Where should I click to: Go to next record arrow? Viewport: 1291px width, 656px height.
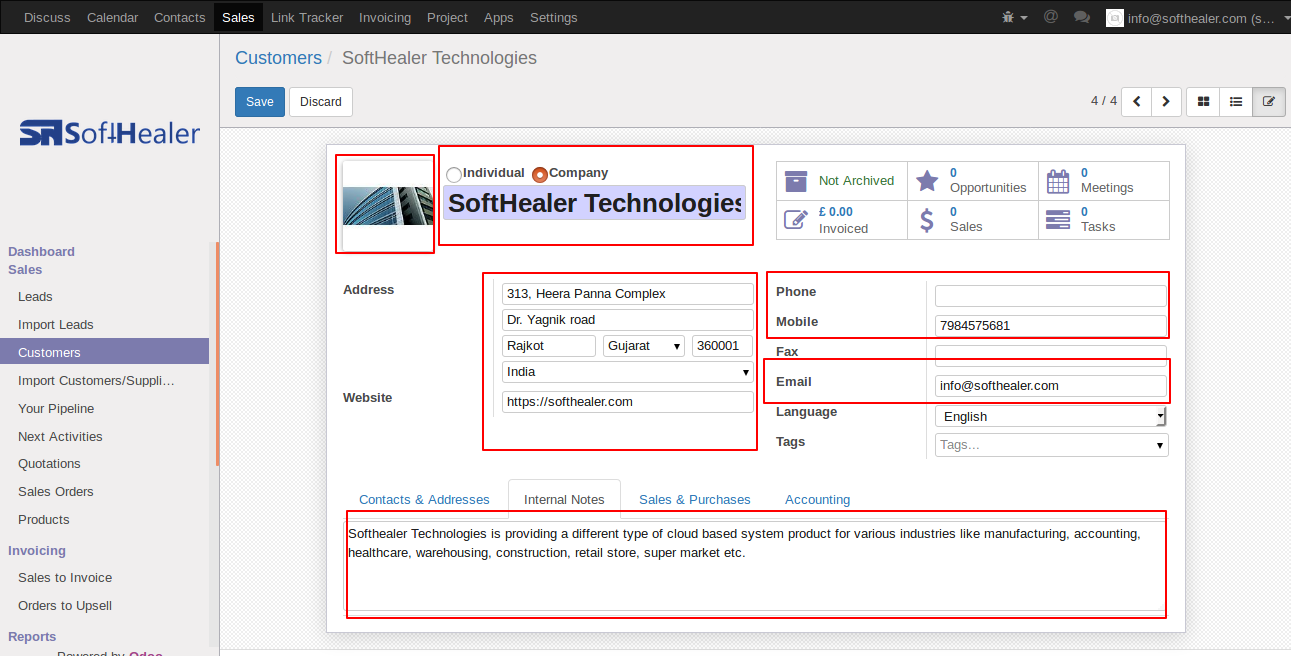pyautogui.click(x=1167, y=101)
